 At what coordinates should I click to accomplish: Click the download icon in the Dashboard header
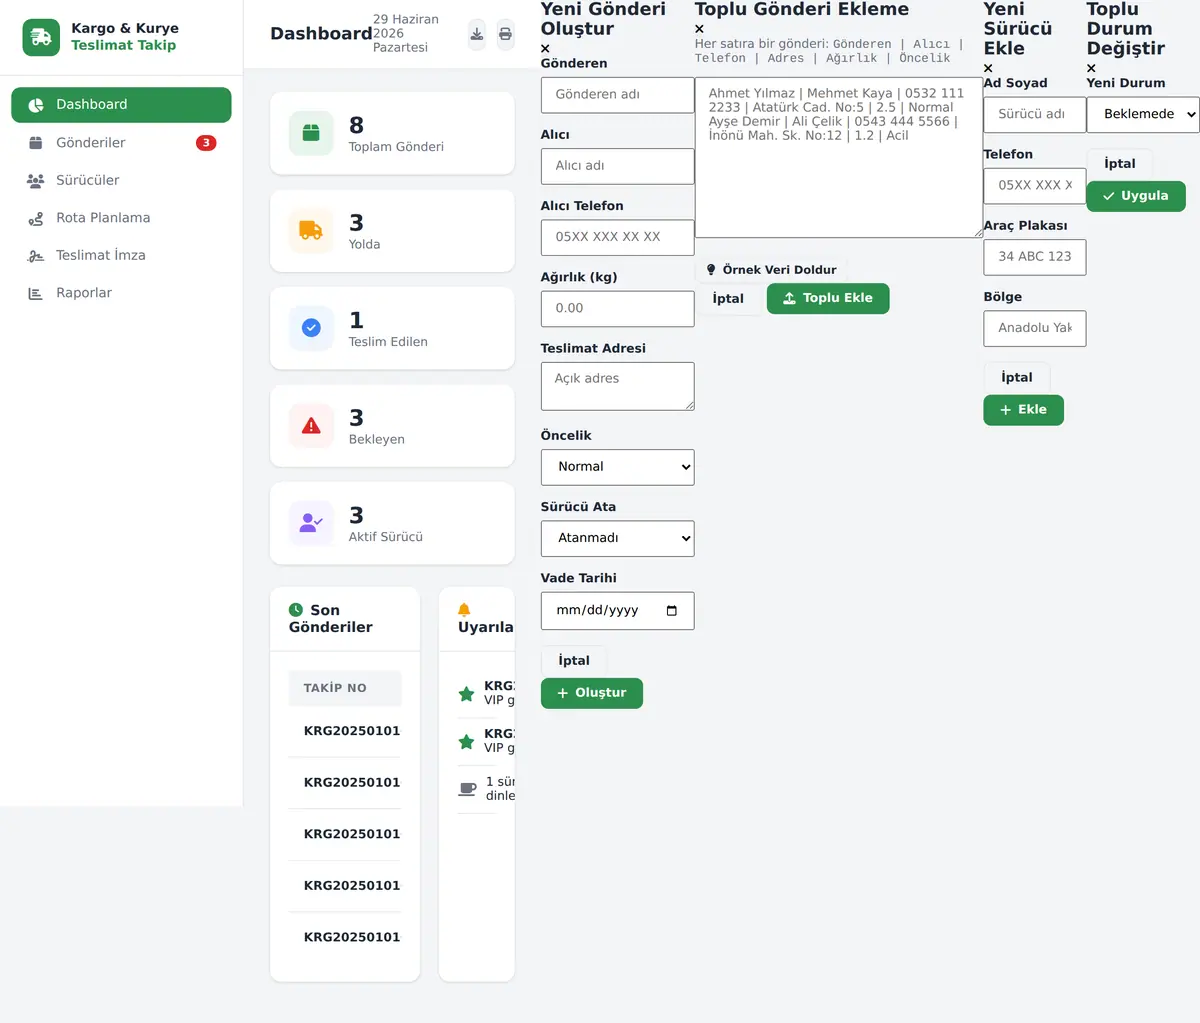coord(477,34)
